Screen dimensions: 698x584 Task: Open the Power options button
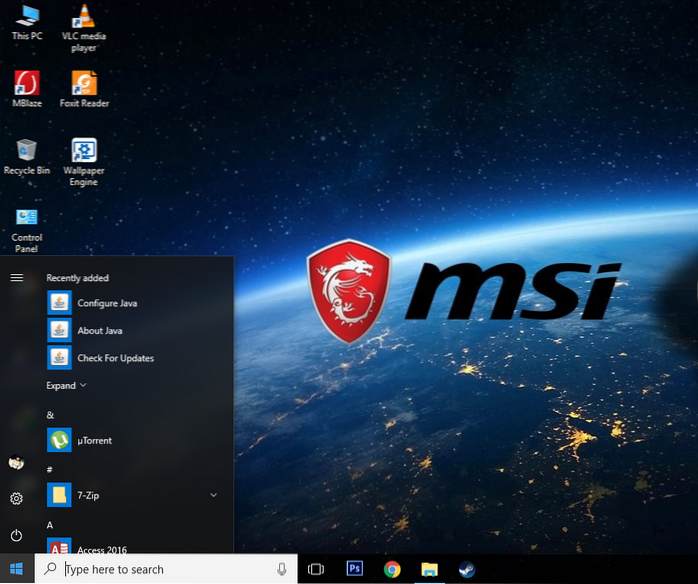[x=16, y=535]
